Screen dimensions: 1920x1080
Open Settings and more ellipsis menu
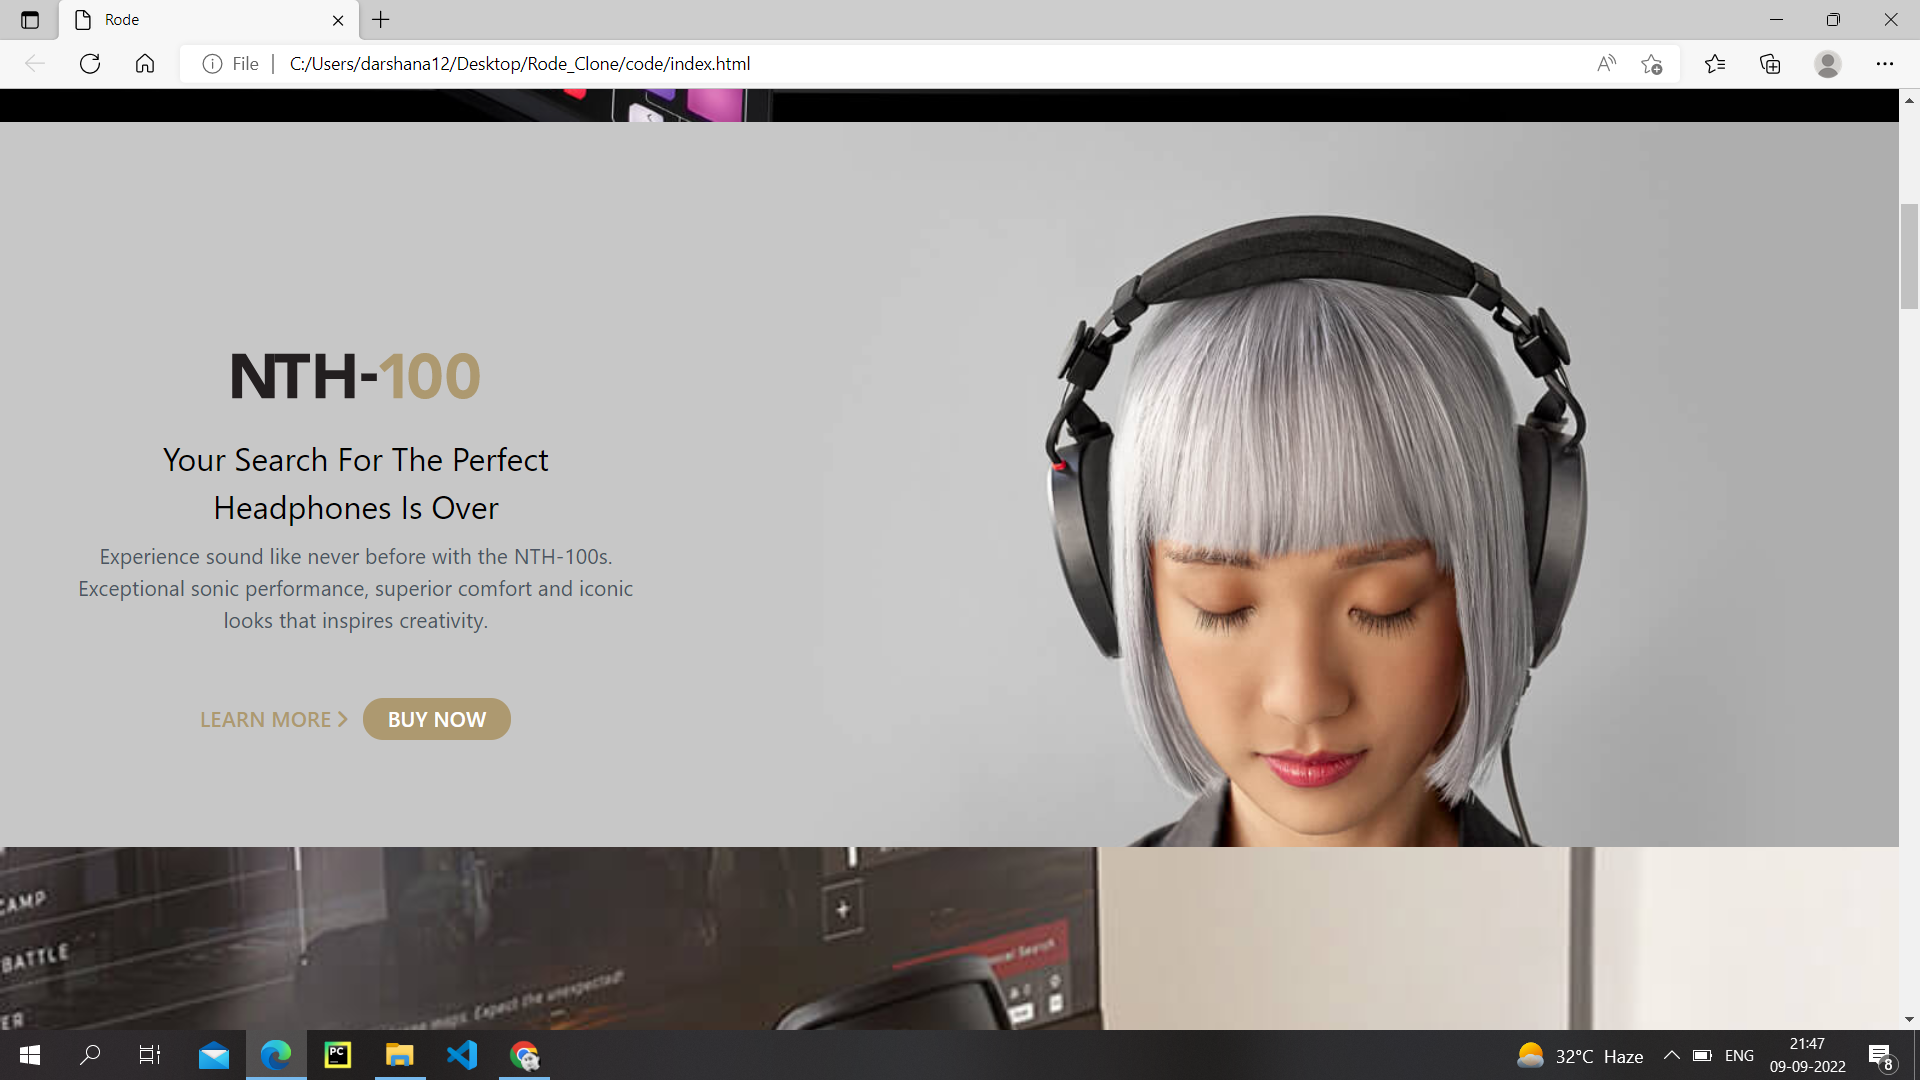click(1884, 64)
